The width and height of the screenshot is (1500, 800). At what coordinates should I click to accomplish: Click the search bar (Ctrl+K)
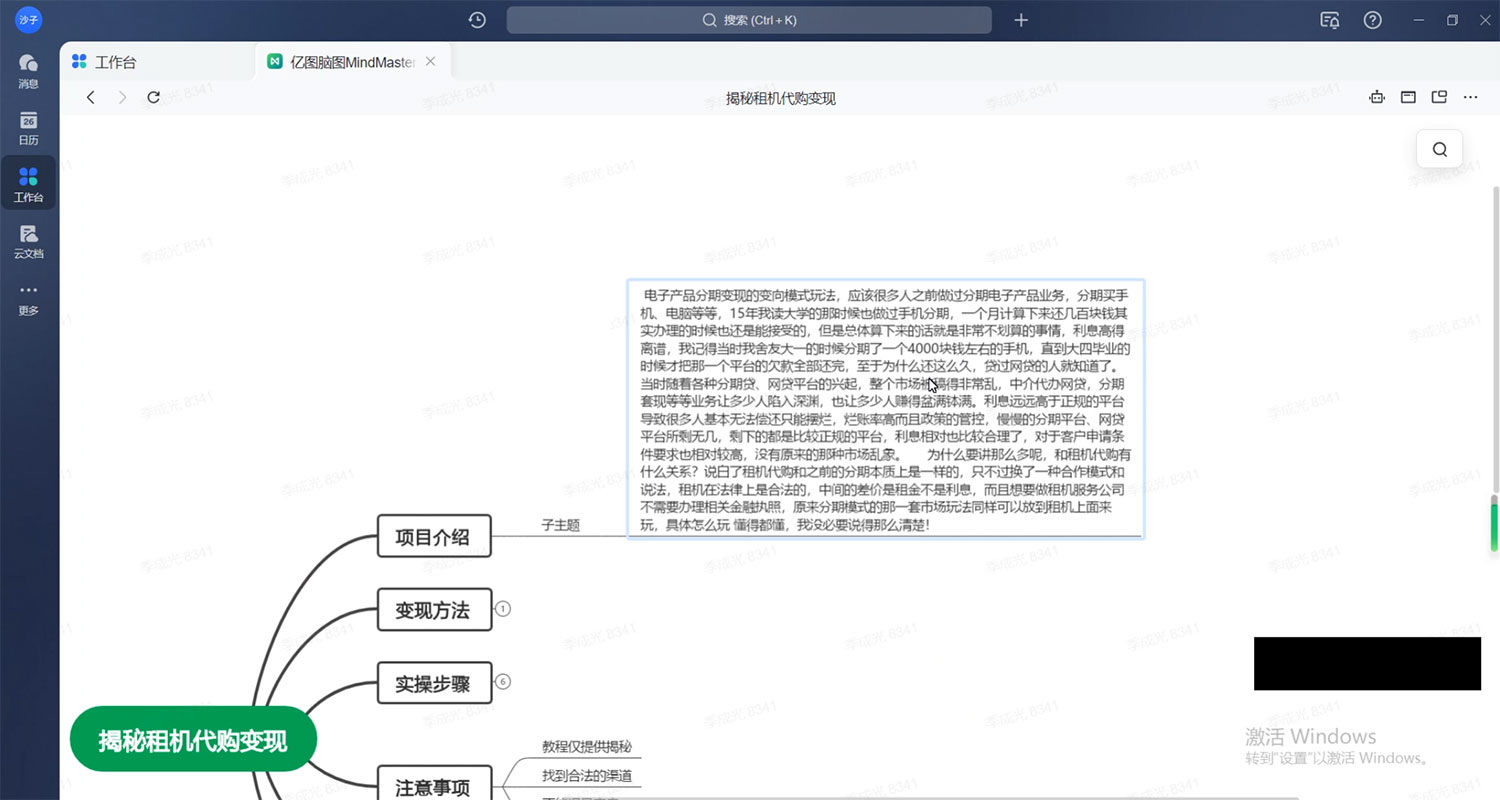[x=749, y=20]
